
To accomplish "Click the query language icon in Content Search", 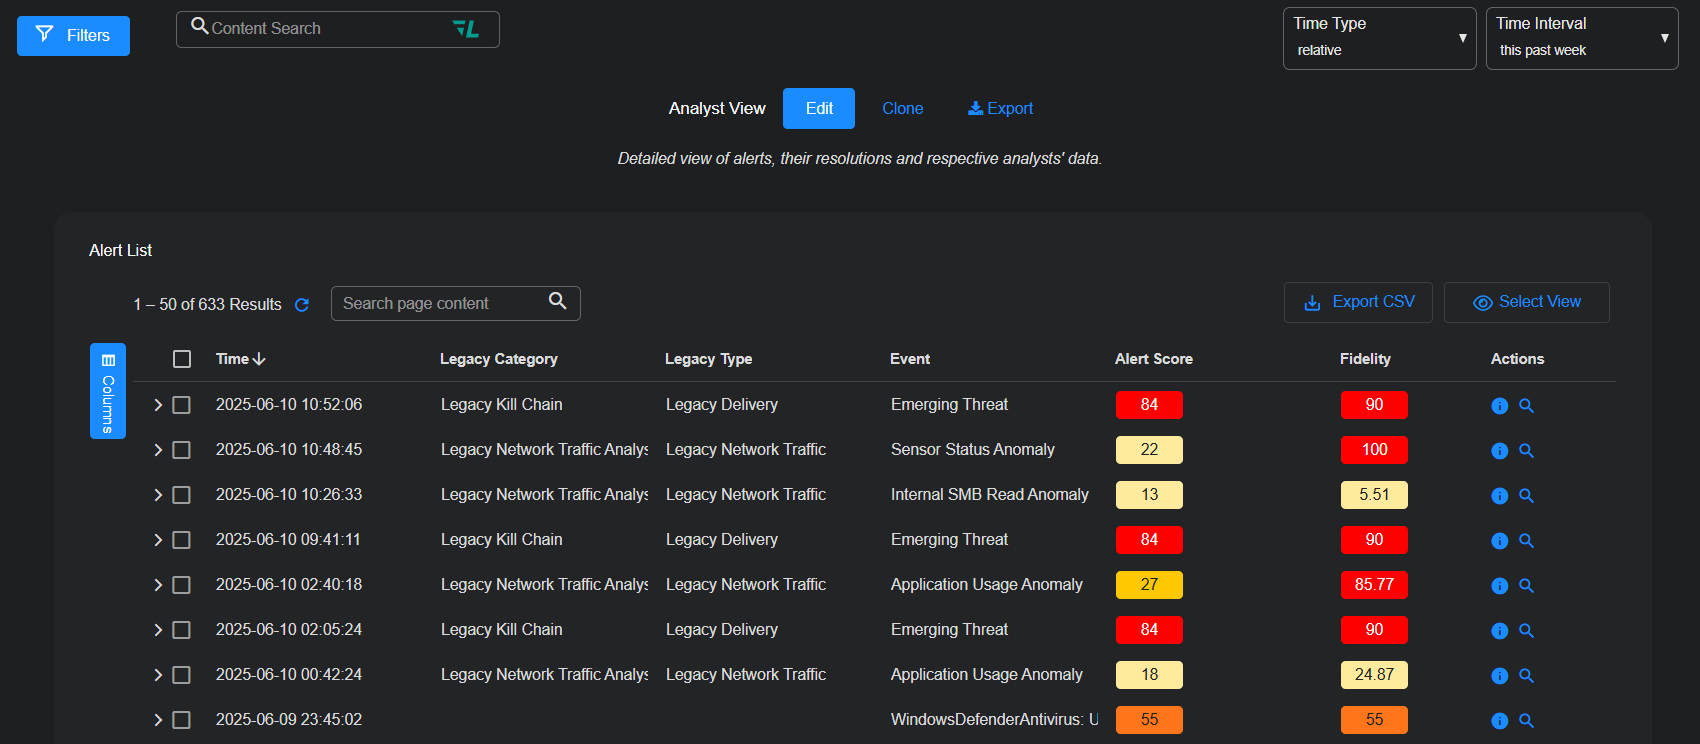I will click(x=466, y=29).
